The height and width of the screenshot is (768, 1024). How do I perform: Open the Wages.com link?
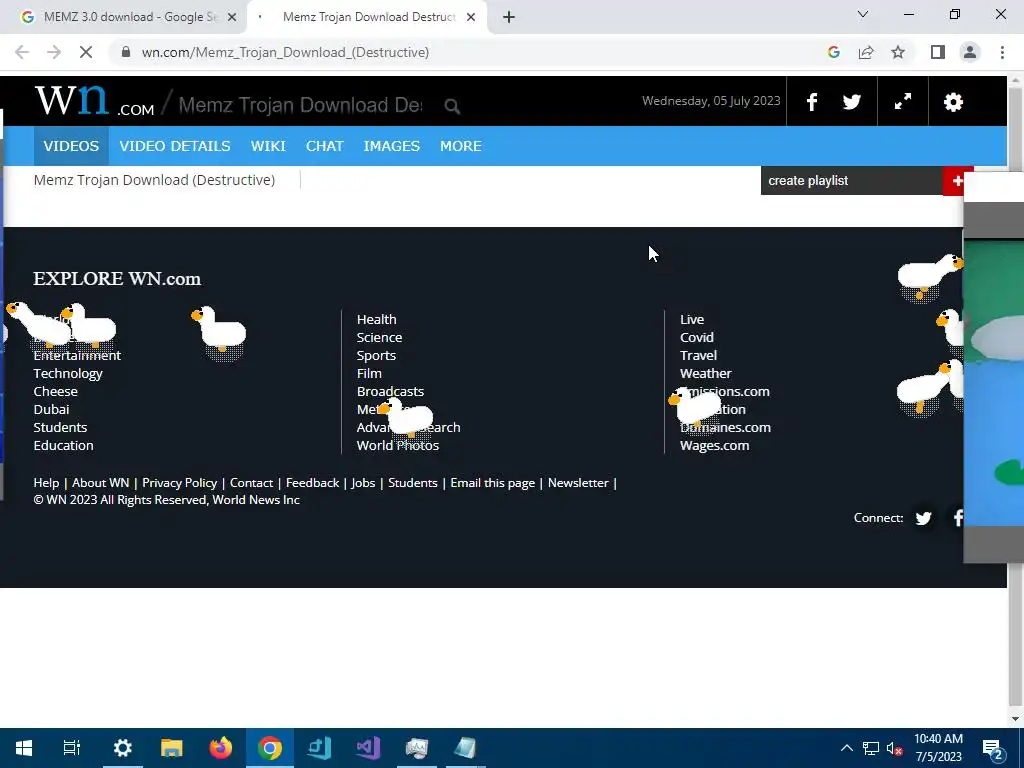[x=714, y=445]
